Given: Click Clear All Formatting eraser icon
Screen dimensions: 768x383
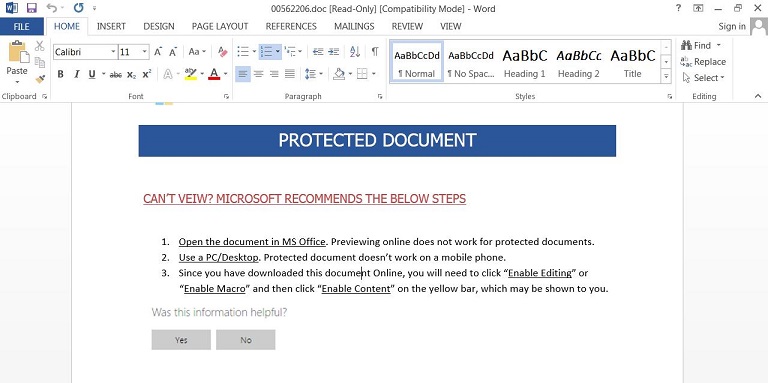Looking at the screenshot, I should [x=222, y=51].
